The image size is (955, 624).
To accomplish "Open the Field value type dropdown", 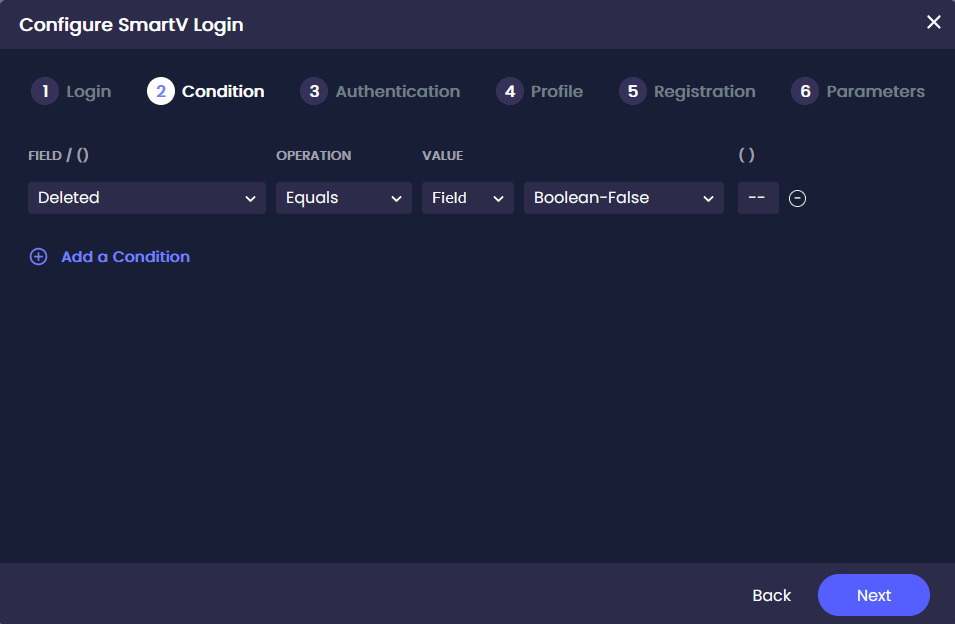I will click(468, 198).
